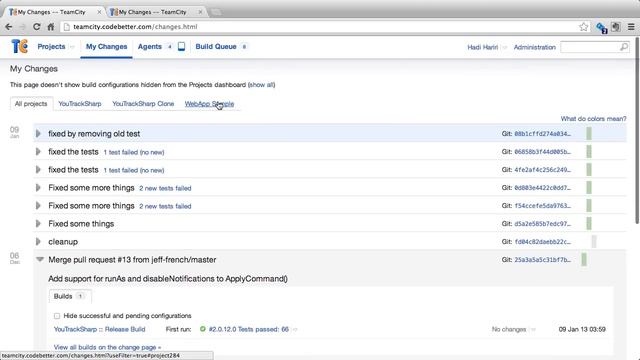
Task: Open Git revision d5a2e585b7edc97 link
Action: [x=542, y=224]
